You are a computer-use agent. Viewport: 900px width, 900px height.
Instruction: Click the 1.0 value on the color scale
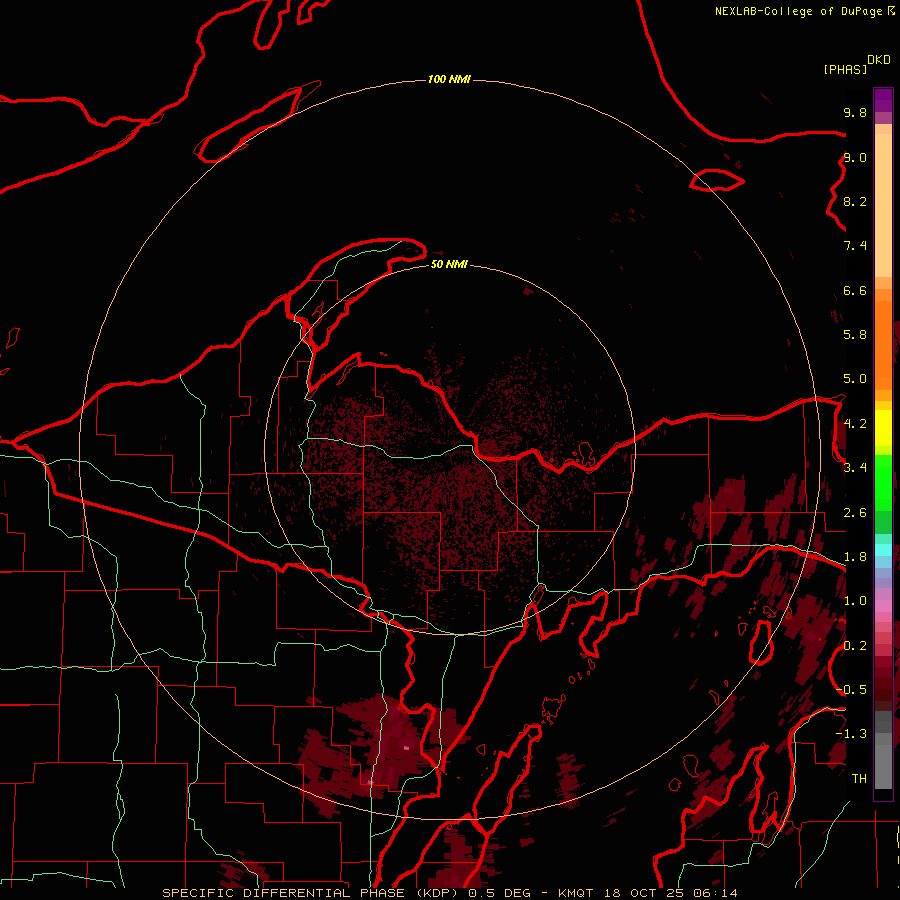[855, 601]
